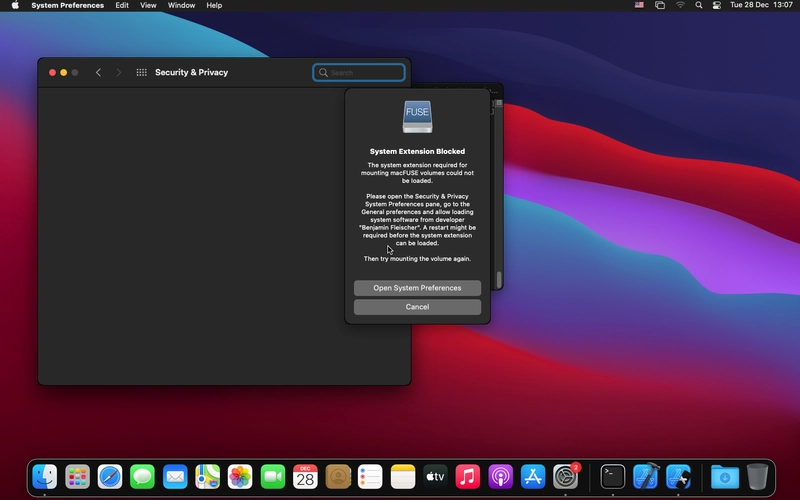The height and width of the screenshot is (500, 800).
Task: Open Xcode from the Dock
Action: tap(645, 477)
